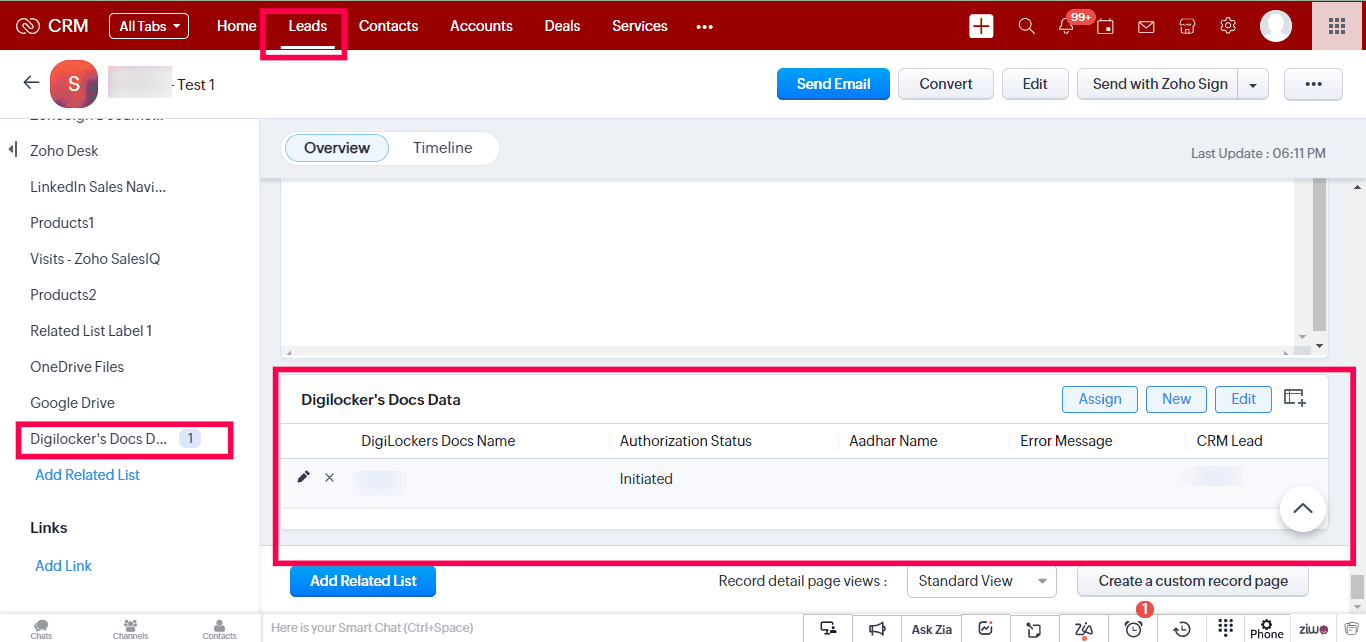Open the Contacts module tab
The height and width of the screenshot is (642, 1366).
pos(388,26)
